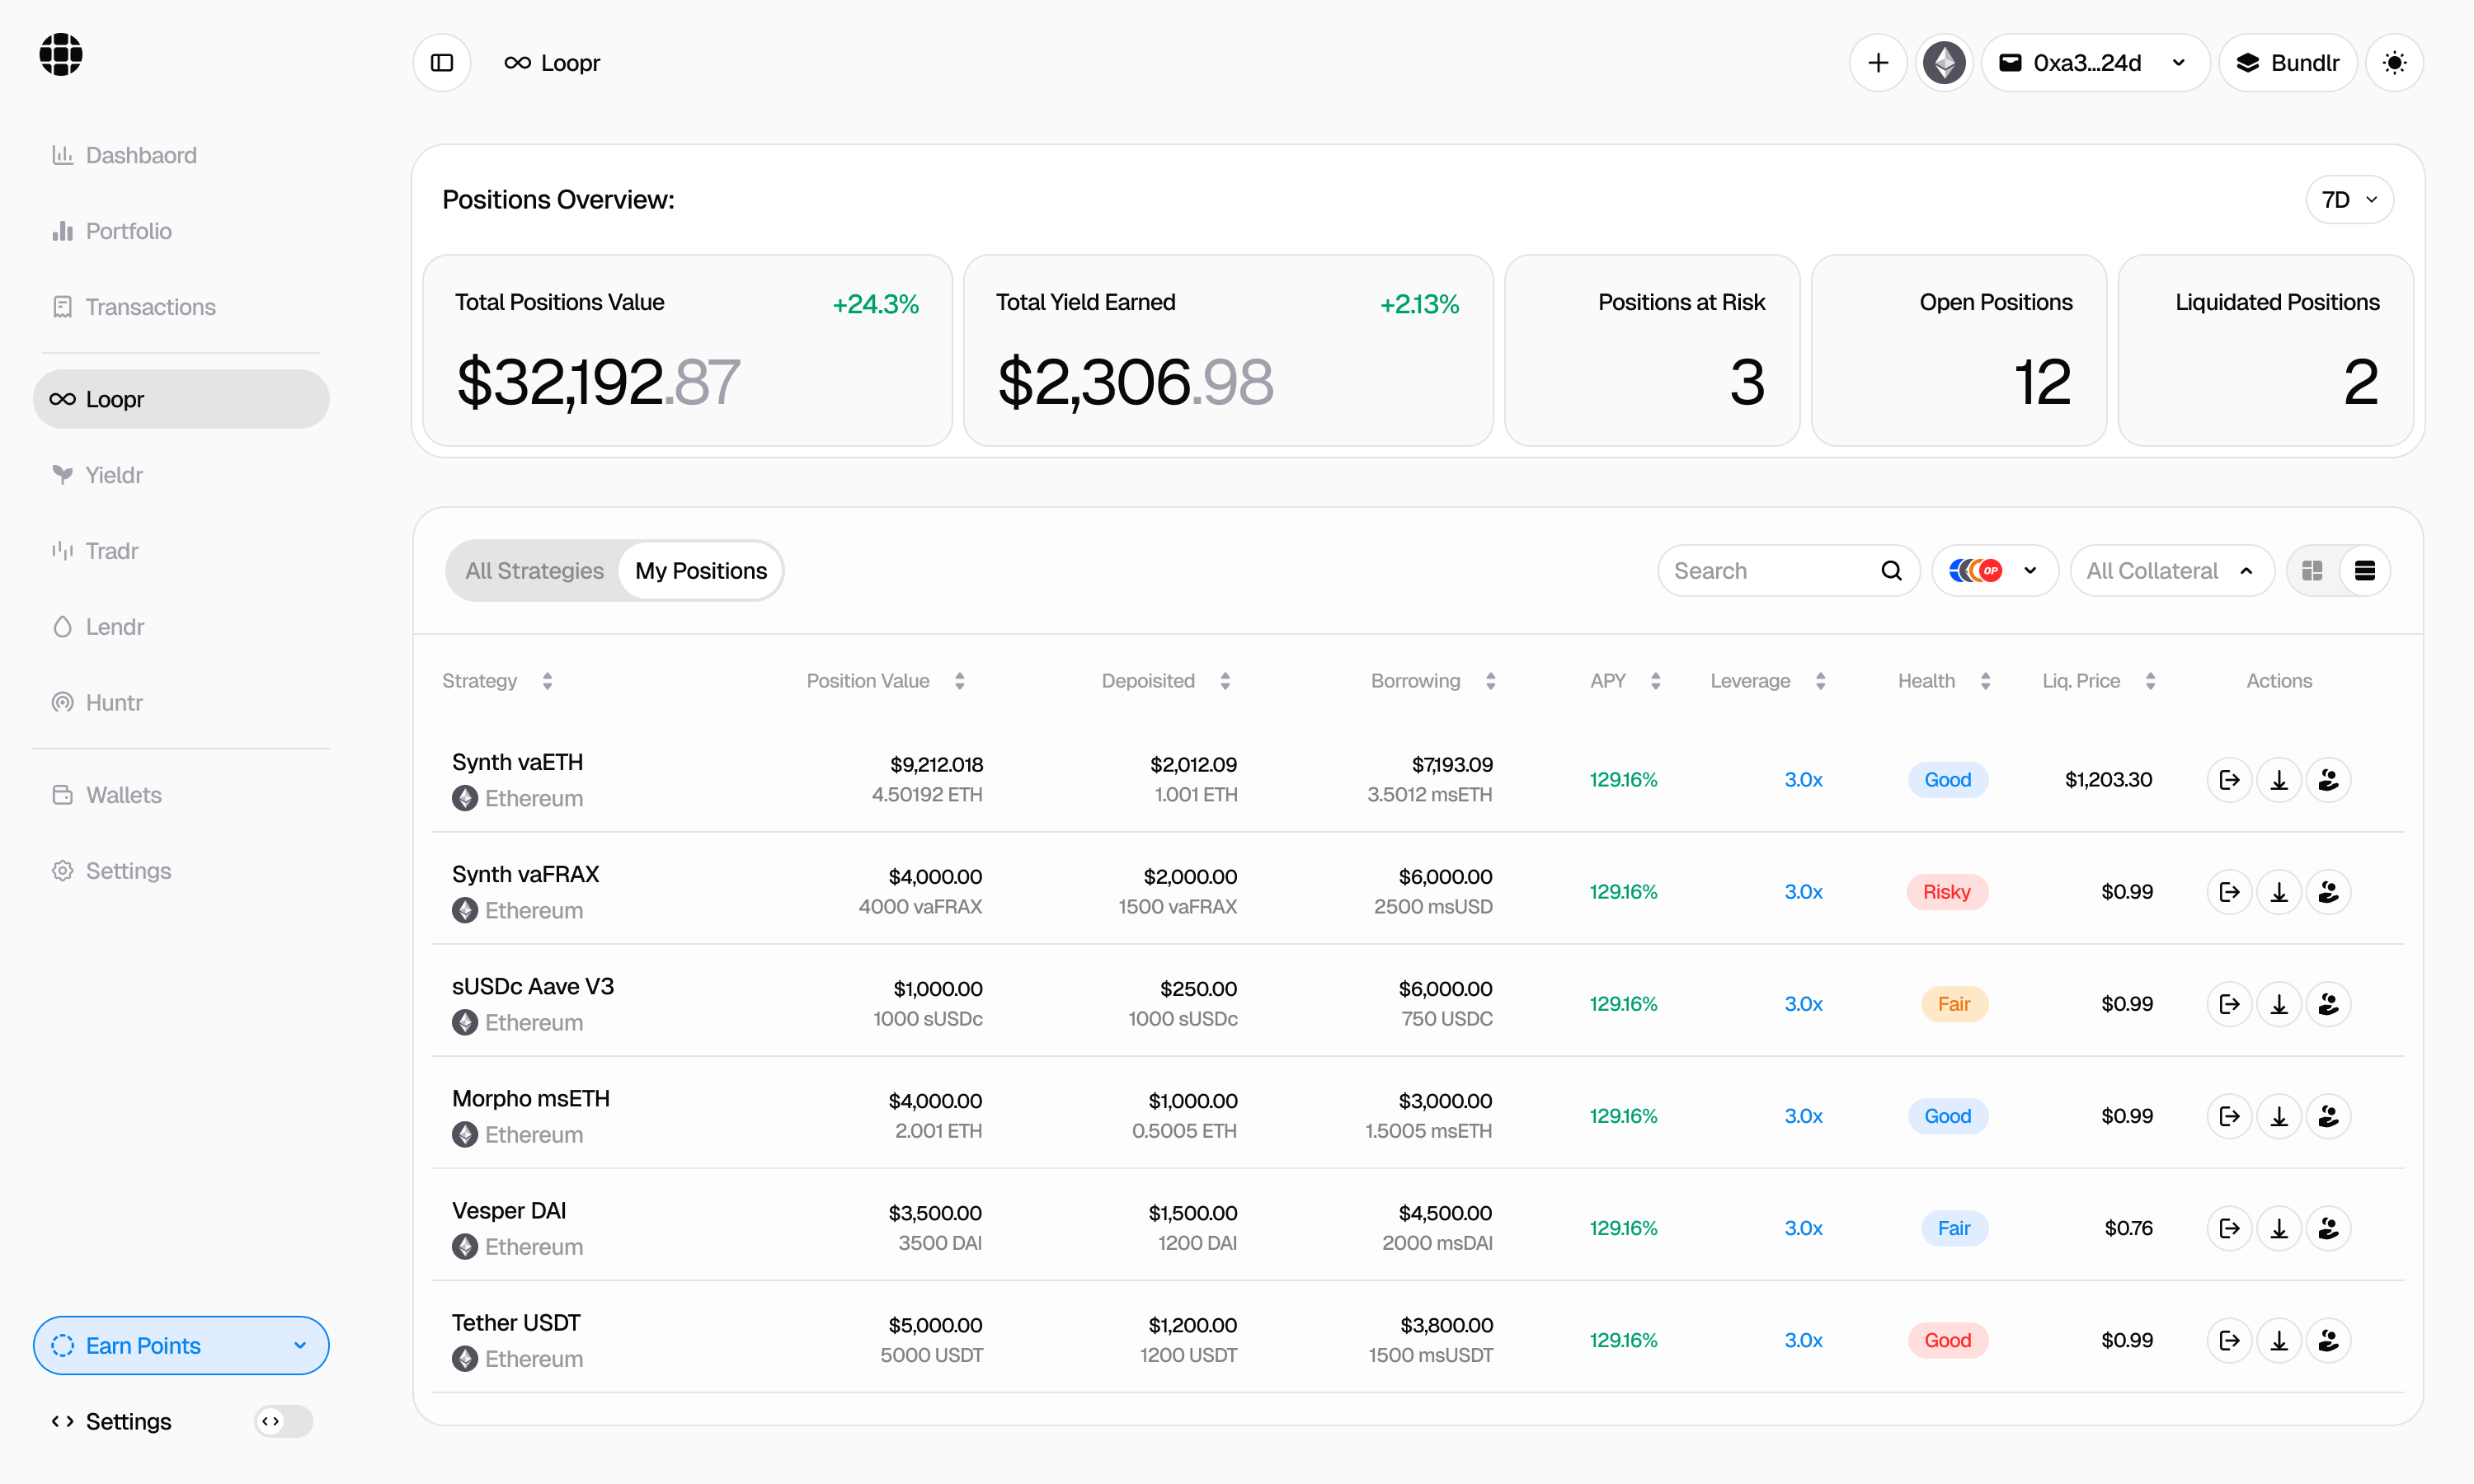Image resolution: width=2474 pixels, height=1484 pixels.
Task: Click the Synth vaETH strategy name
Action: pyautogui.click(x=517, y=762)
